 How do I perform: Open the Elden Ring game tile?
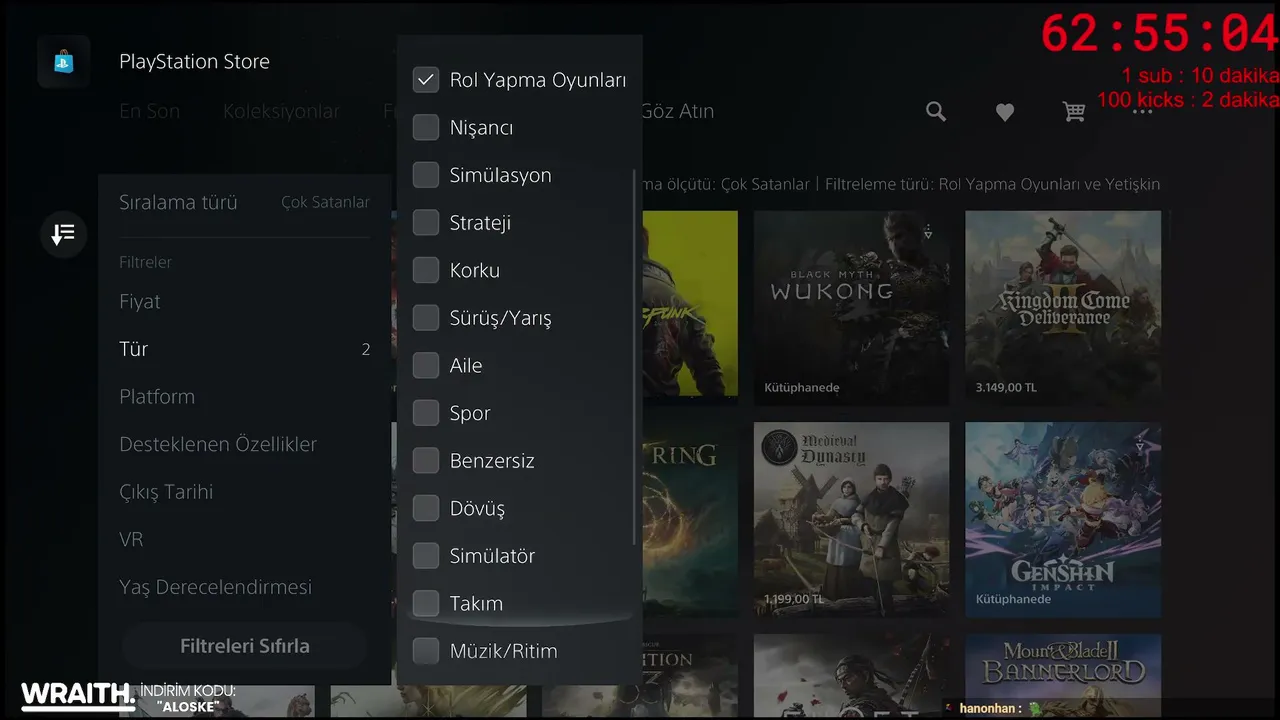[690, 520]
